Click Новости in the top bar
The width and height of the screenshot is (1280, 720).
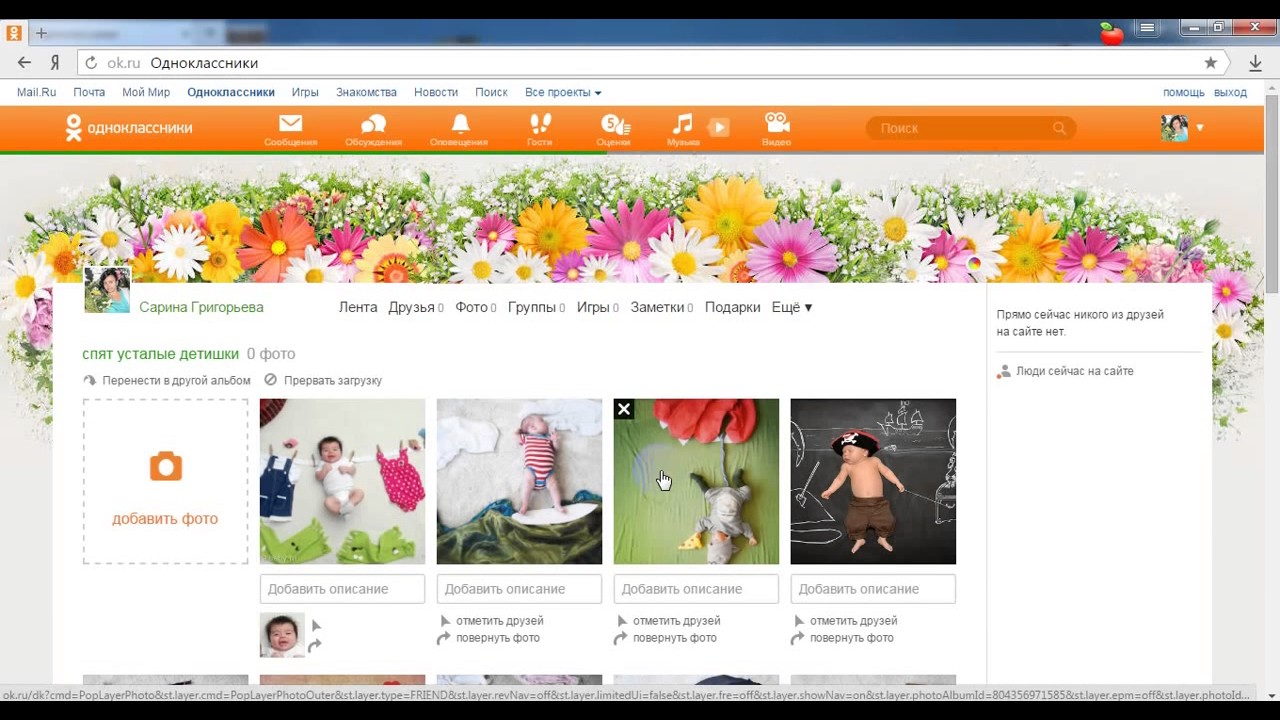coord(436,92)
